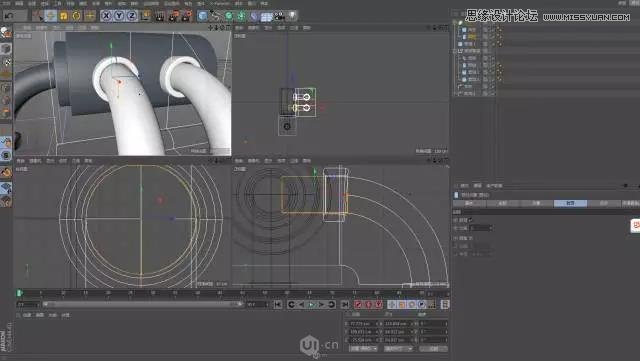Toggle the red Autokeying button
The height and width of the screenshot is (361, 640).
click(x=368, y=304)
